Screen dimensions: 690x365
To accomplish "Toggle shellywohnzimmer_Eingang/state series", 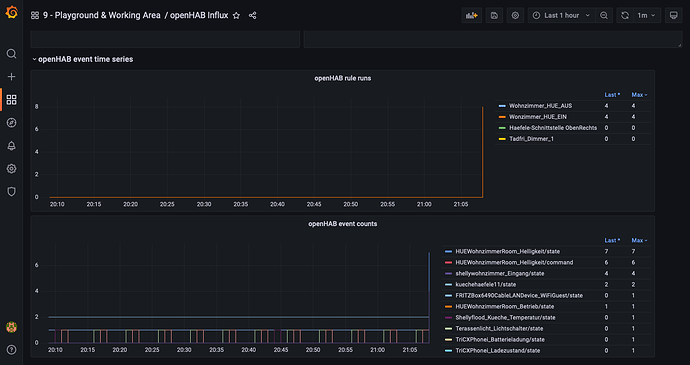I will (x=500, y=273).
